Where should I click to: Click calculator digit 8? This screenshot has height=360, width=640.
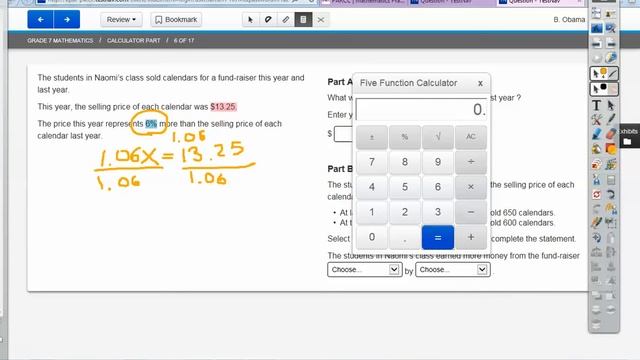[404, 162]
